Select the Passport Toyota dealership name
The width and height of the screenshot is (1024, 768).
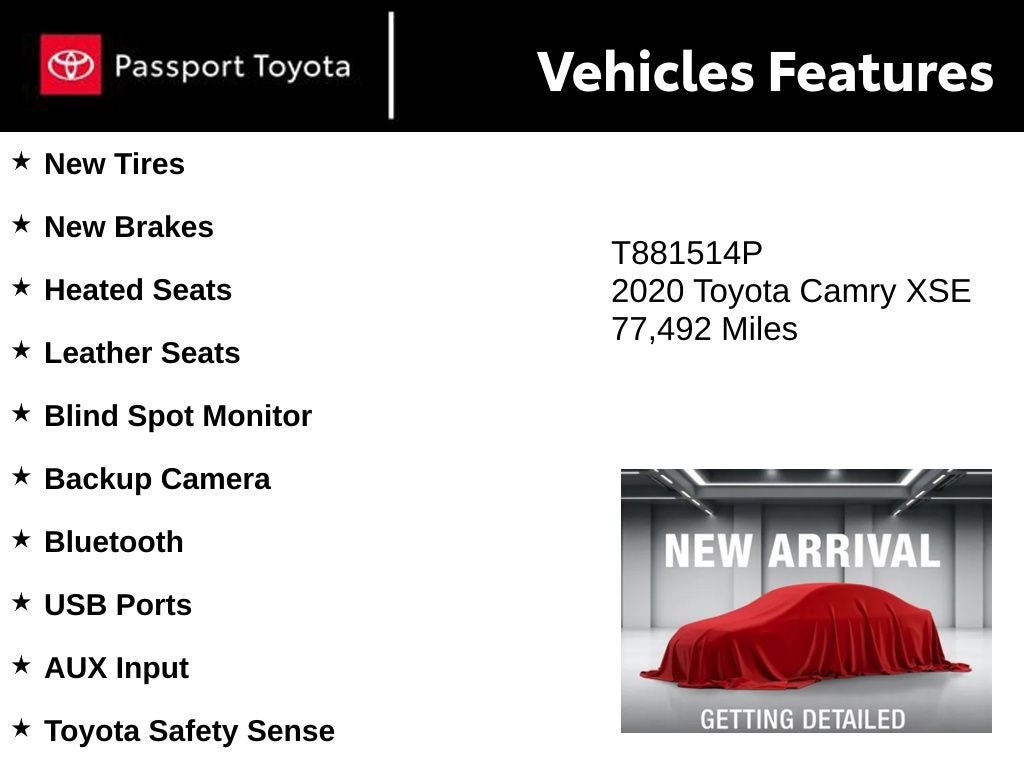pos(232,67)
